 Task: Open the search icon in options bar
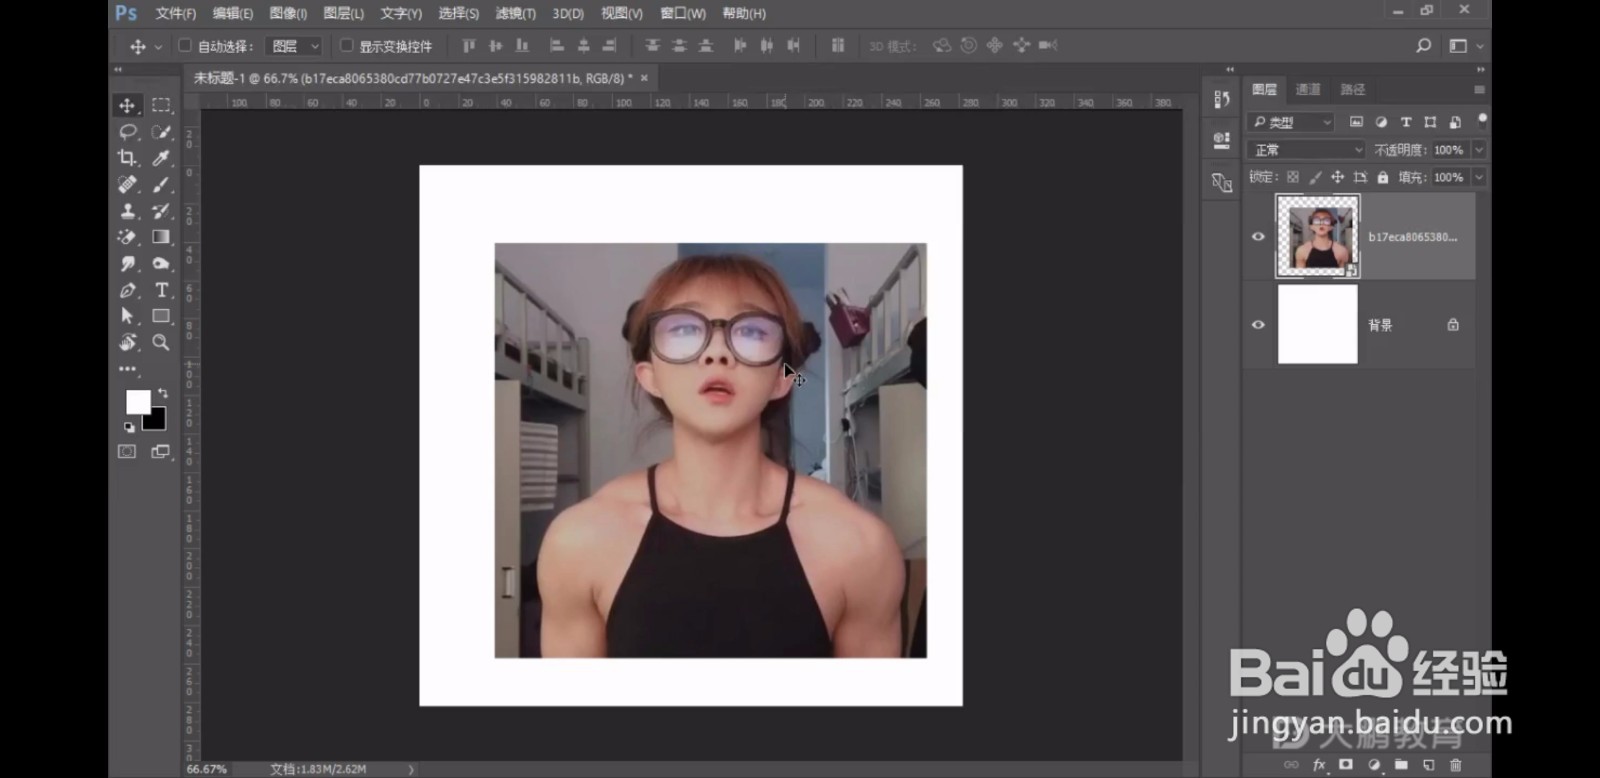[1423, 46]
